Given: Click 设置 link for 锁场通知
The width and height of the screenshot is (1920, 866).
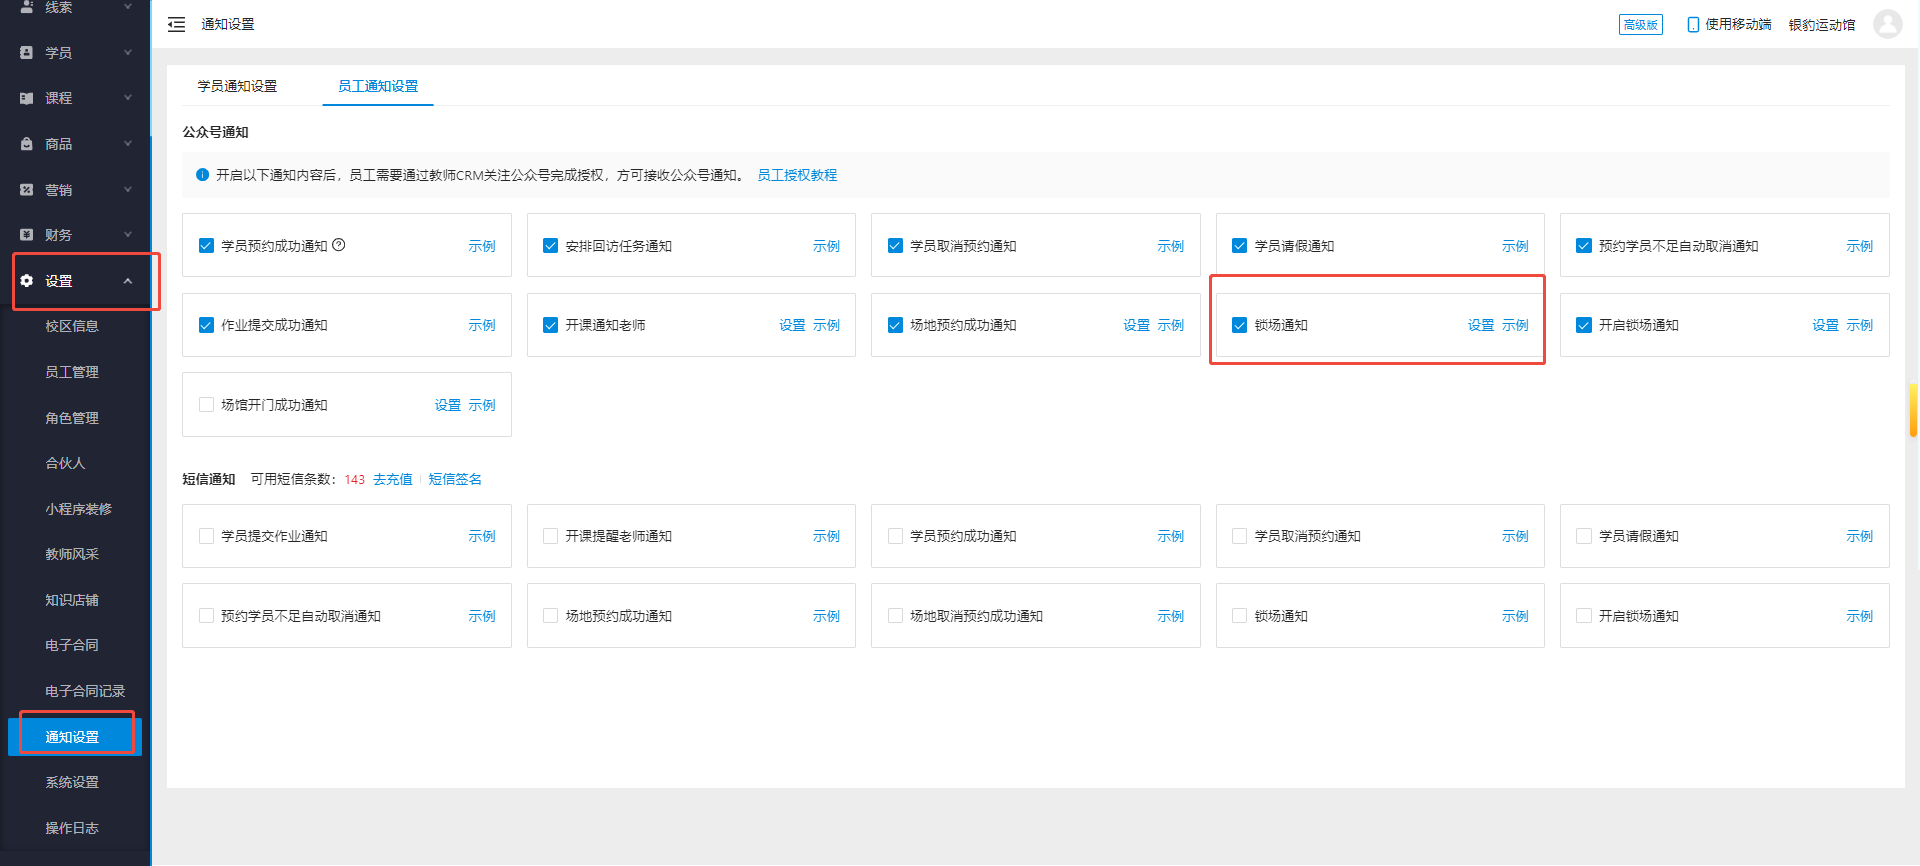Looking at the screenshot, I should (x=1481, y=325).
